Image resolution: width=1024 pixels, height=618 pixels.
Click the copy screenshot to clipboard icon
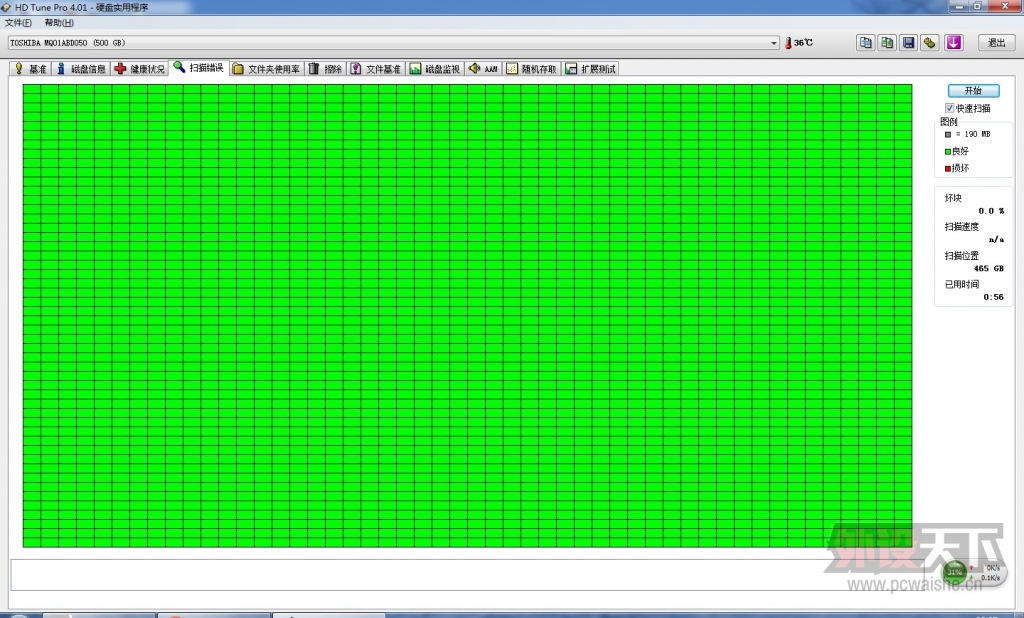coord(887,42)
